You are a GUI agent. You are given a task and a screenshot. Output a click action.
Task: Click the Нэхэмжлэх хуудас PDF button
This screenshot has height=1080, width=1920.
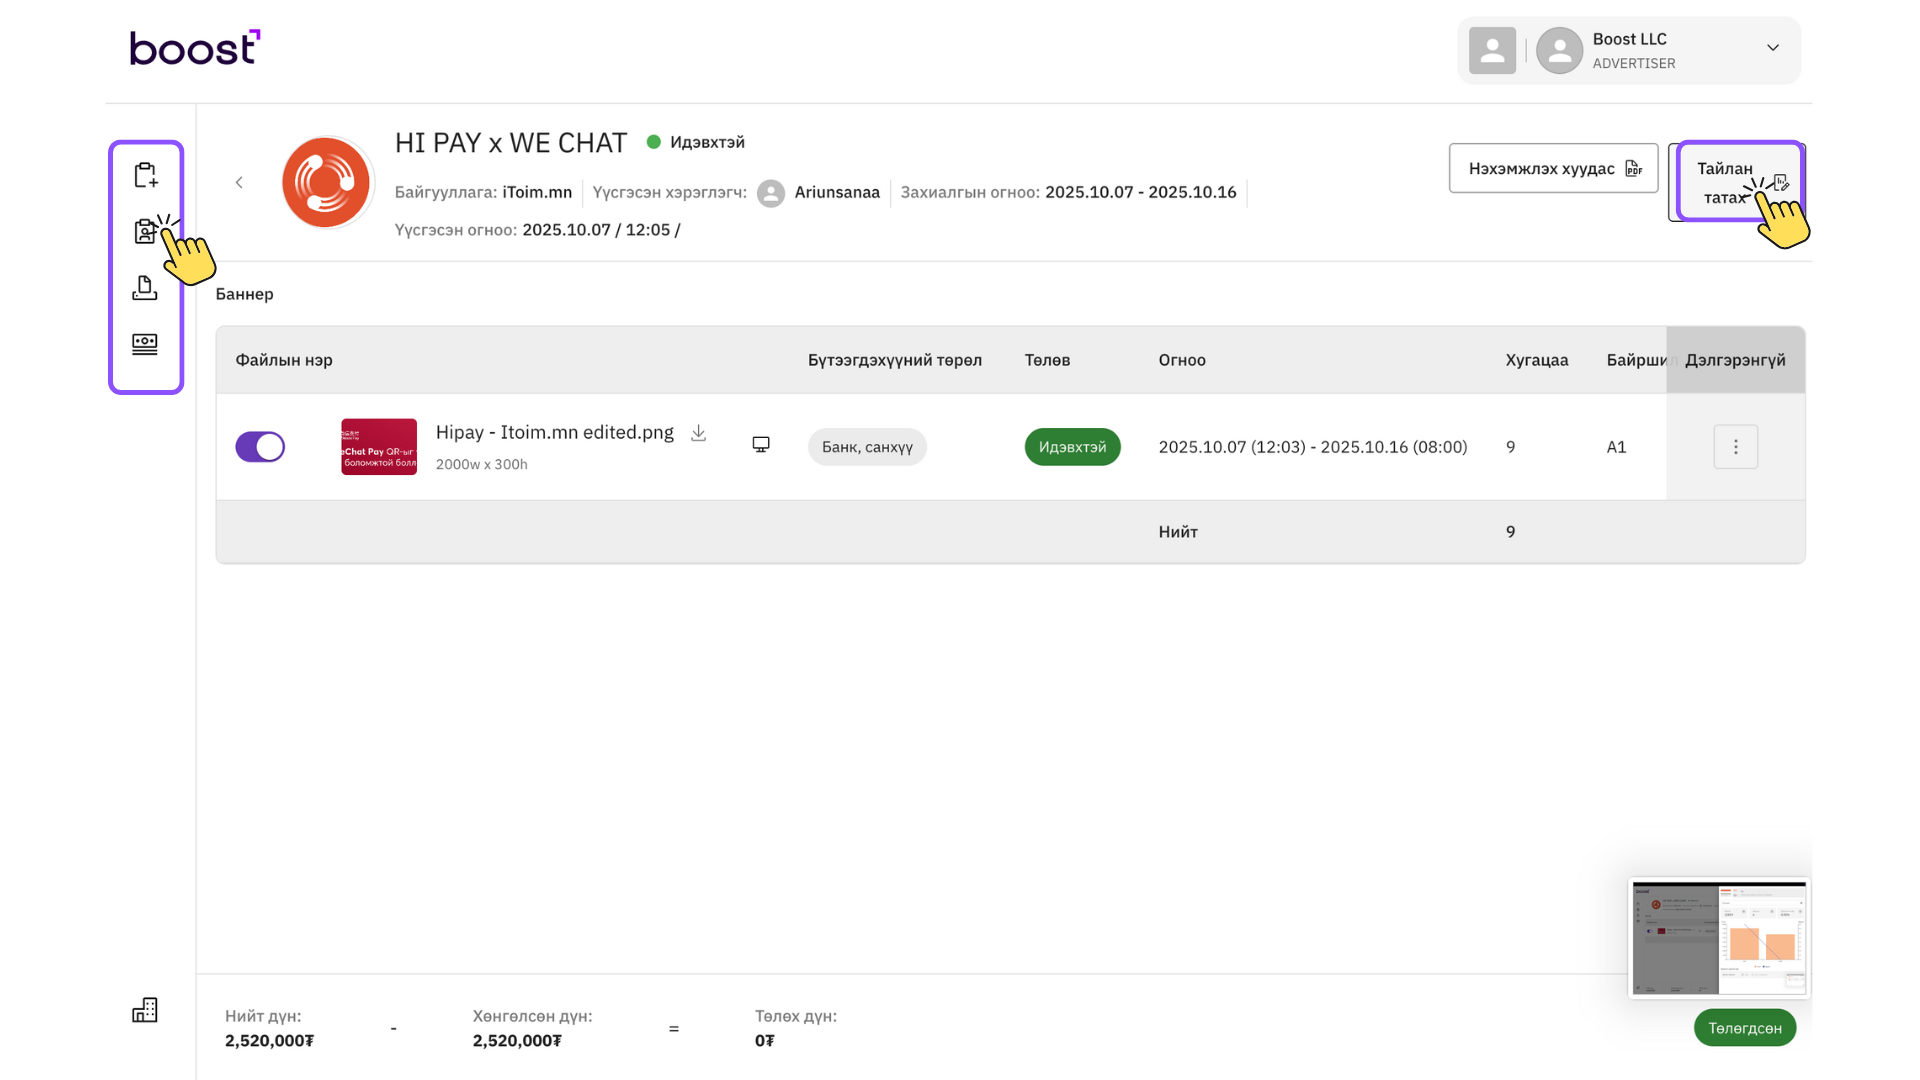1553,168
